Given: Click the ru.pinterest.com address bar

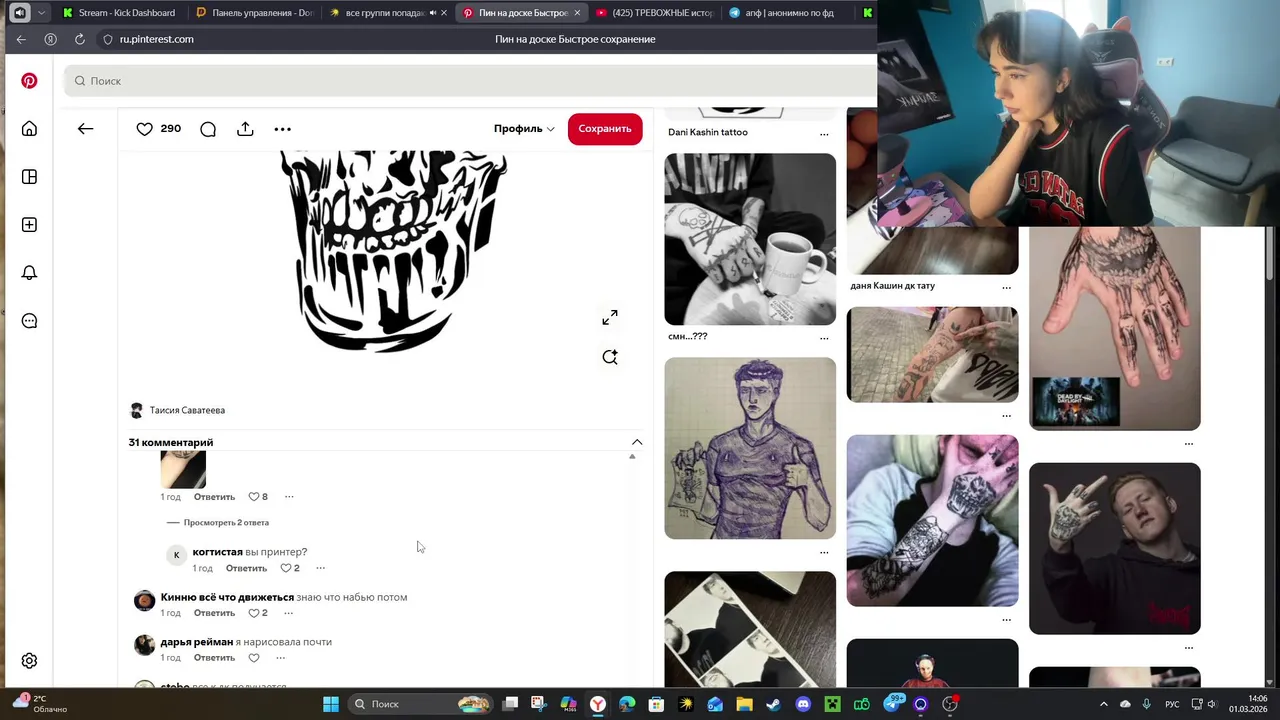Looking at the screenshot, I should pyautogui.click(x=156, y=39).
